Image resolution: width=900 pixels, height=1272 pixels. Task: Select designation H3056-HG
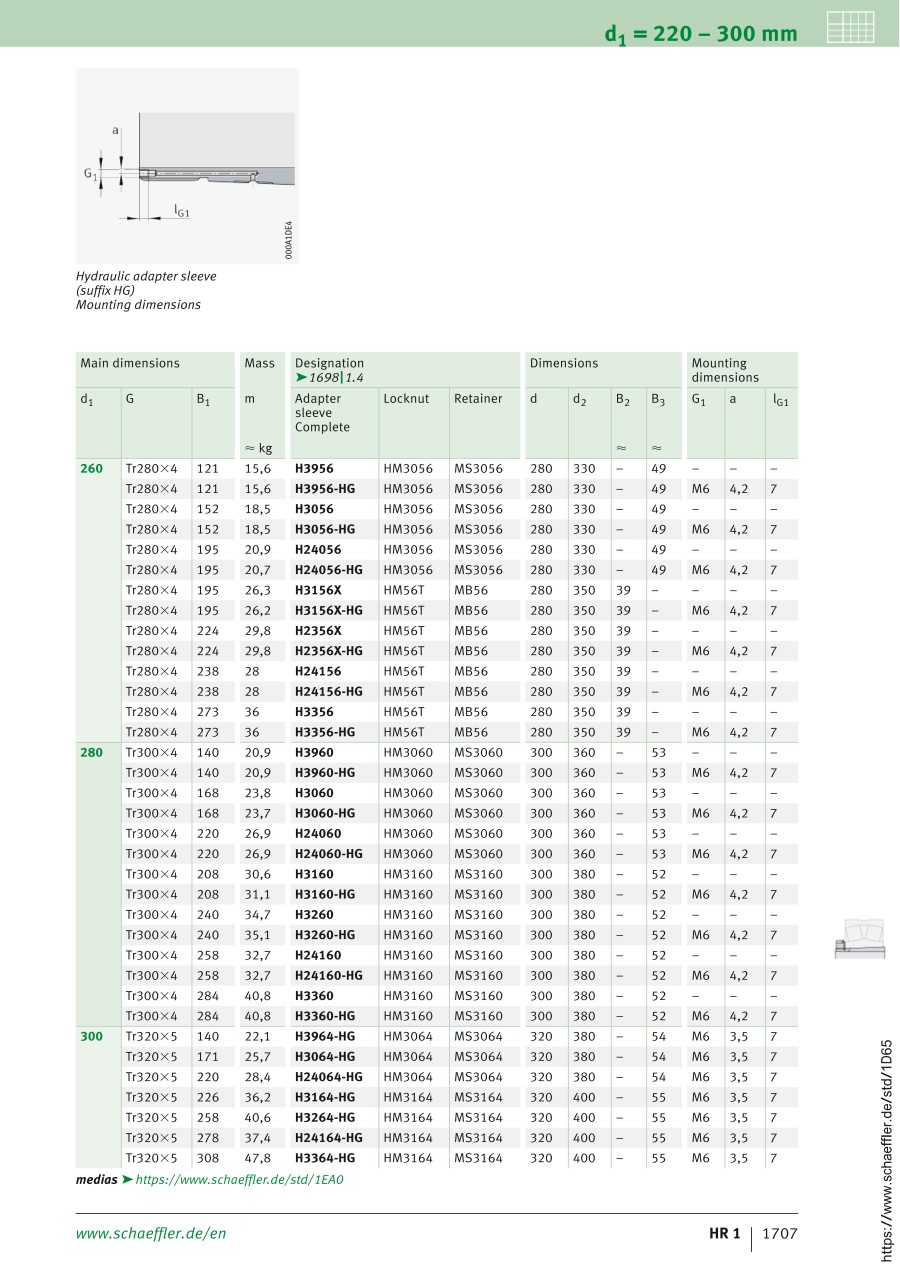point(325,529)
